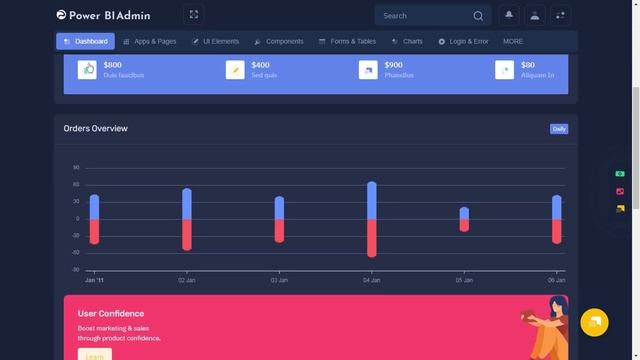Click the pink icon on the right edge
640x360 pixels.
point(620,191)
